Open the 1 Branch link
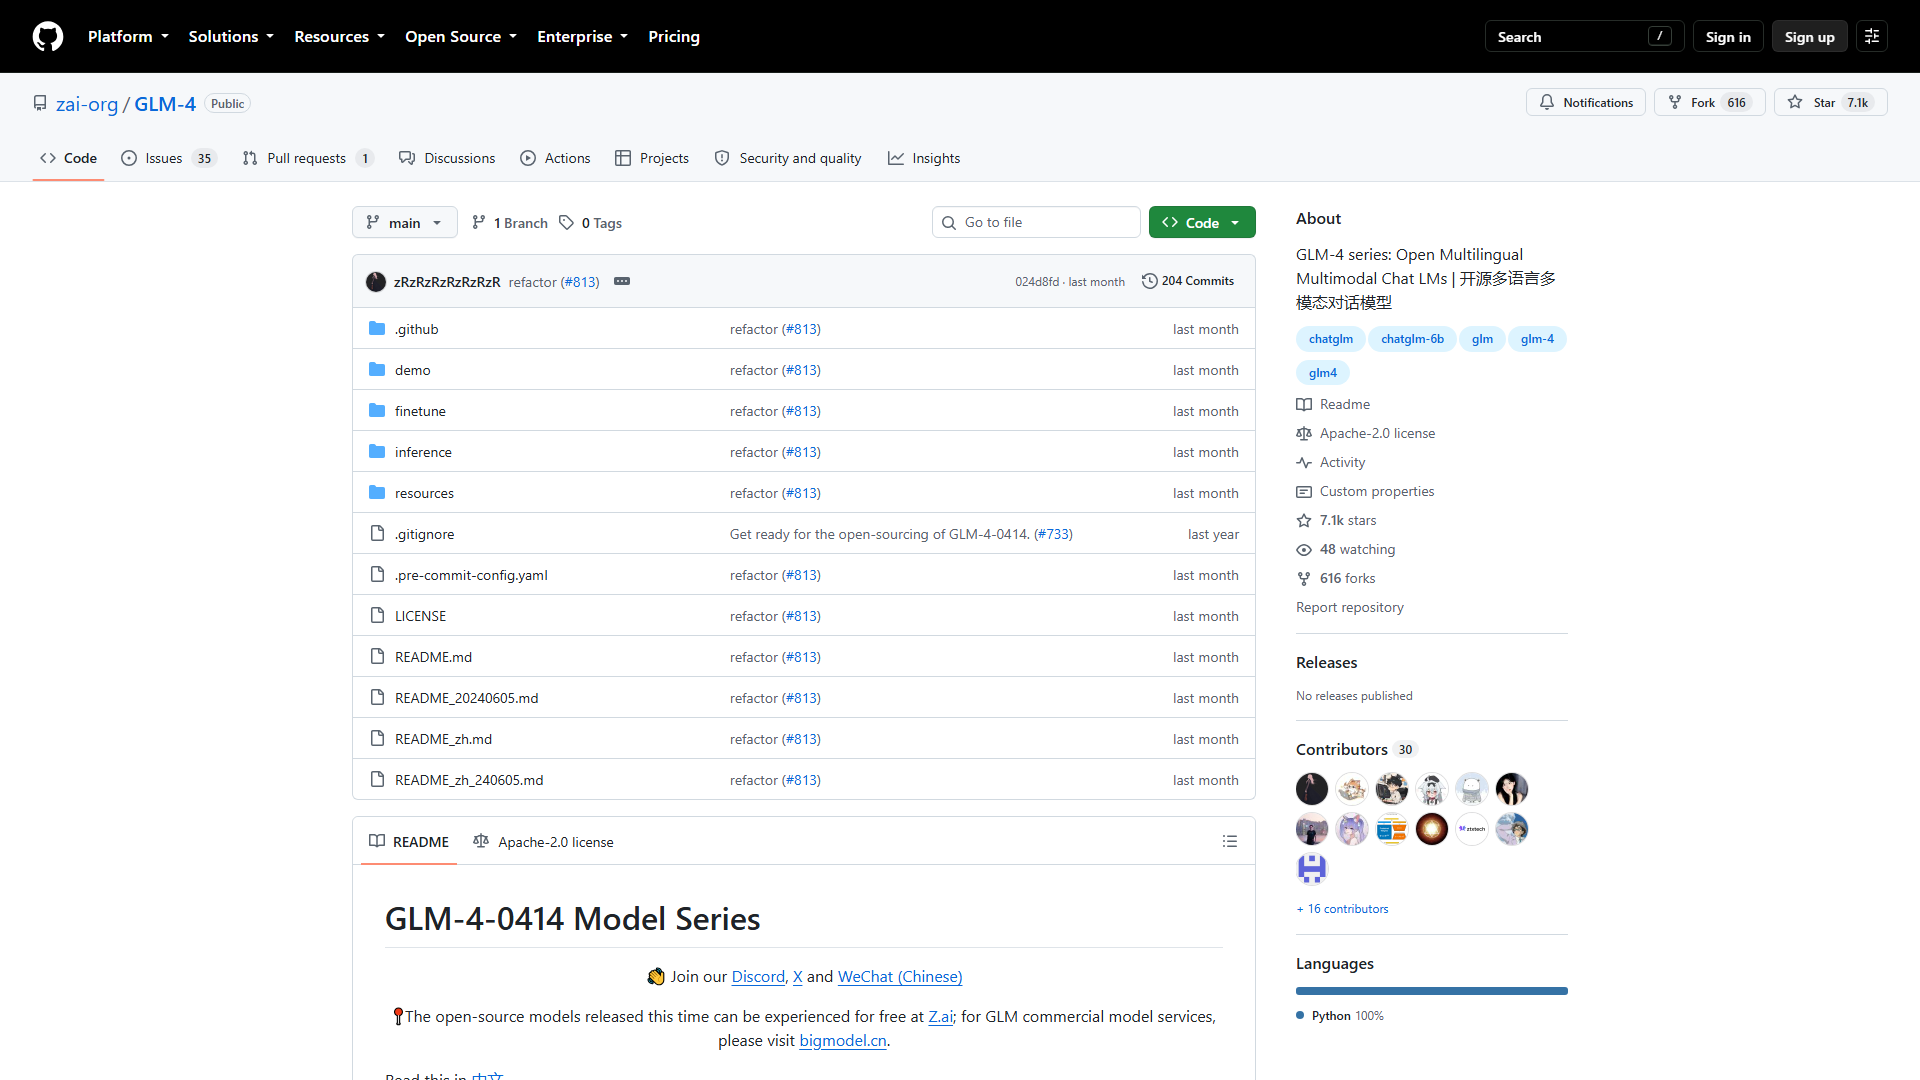 click(x=510, y=223)
